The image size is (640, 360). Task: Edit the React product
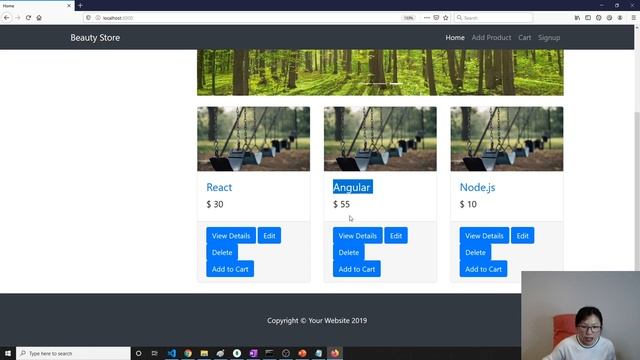pos(269,236)
